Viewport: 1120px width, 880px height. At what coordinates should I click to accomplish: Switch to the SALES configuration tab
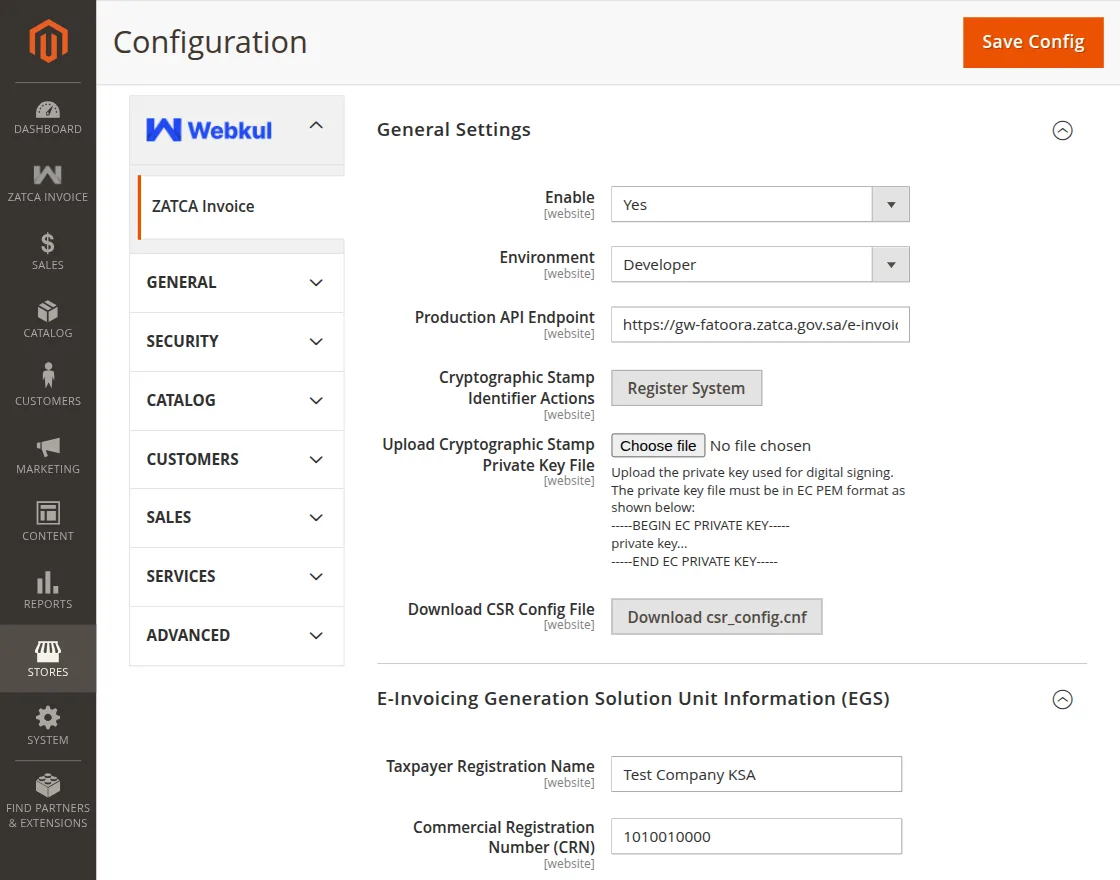tap(236, 517)
